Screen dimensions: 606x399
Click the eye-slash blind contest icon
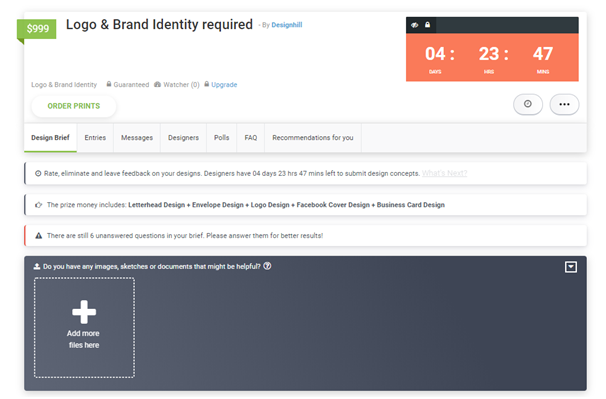[x=415, y=25]
